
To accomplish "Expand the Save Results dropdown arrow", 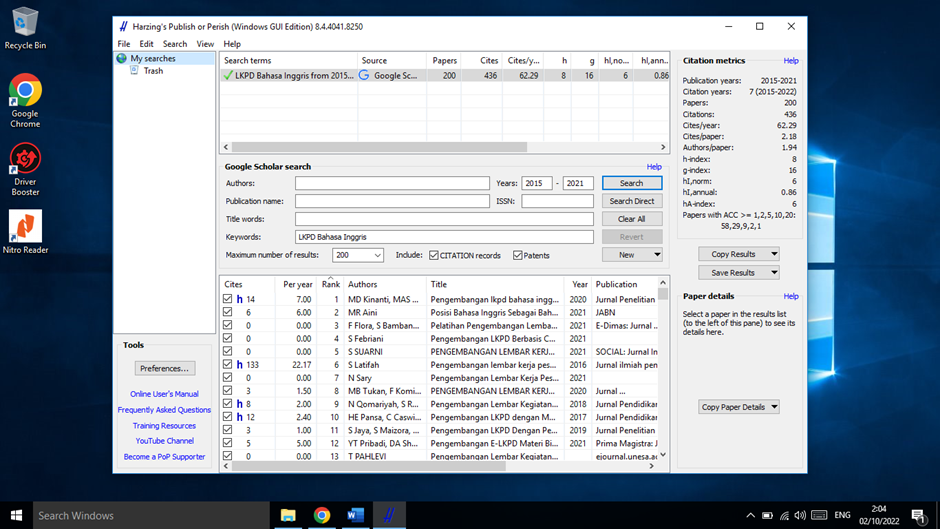I will (x=774, y=273).
